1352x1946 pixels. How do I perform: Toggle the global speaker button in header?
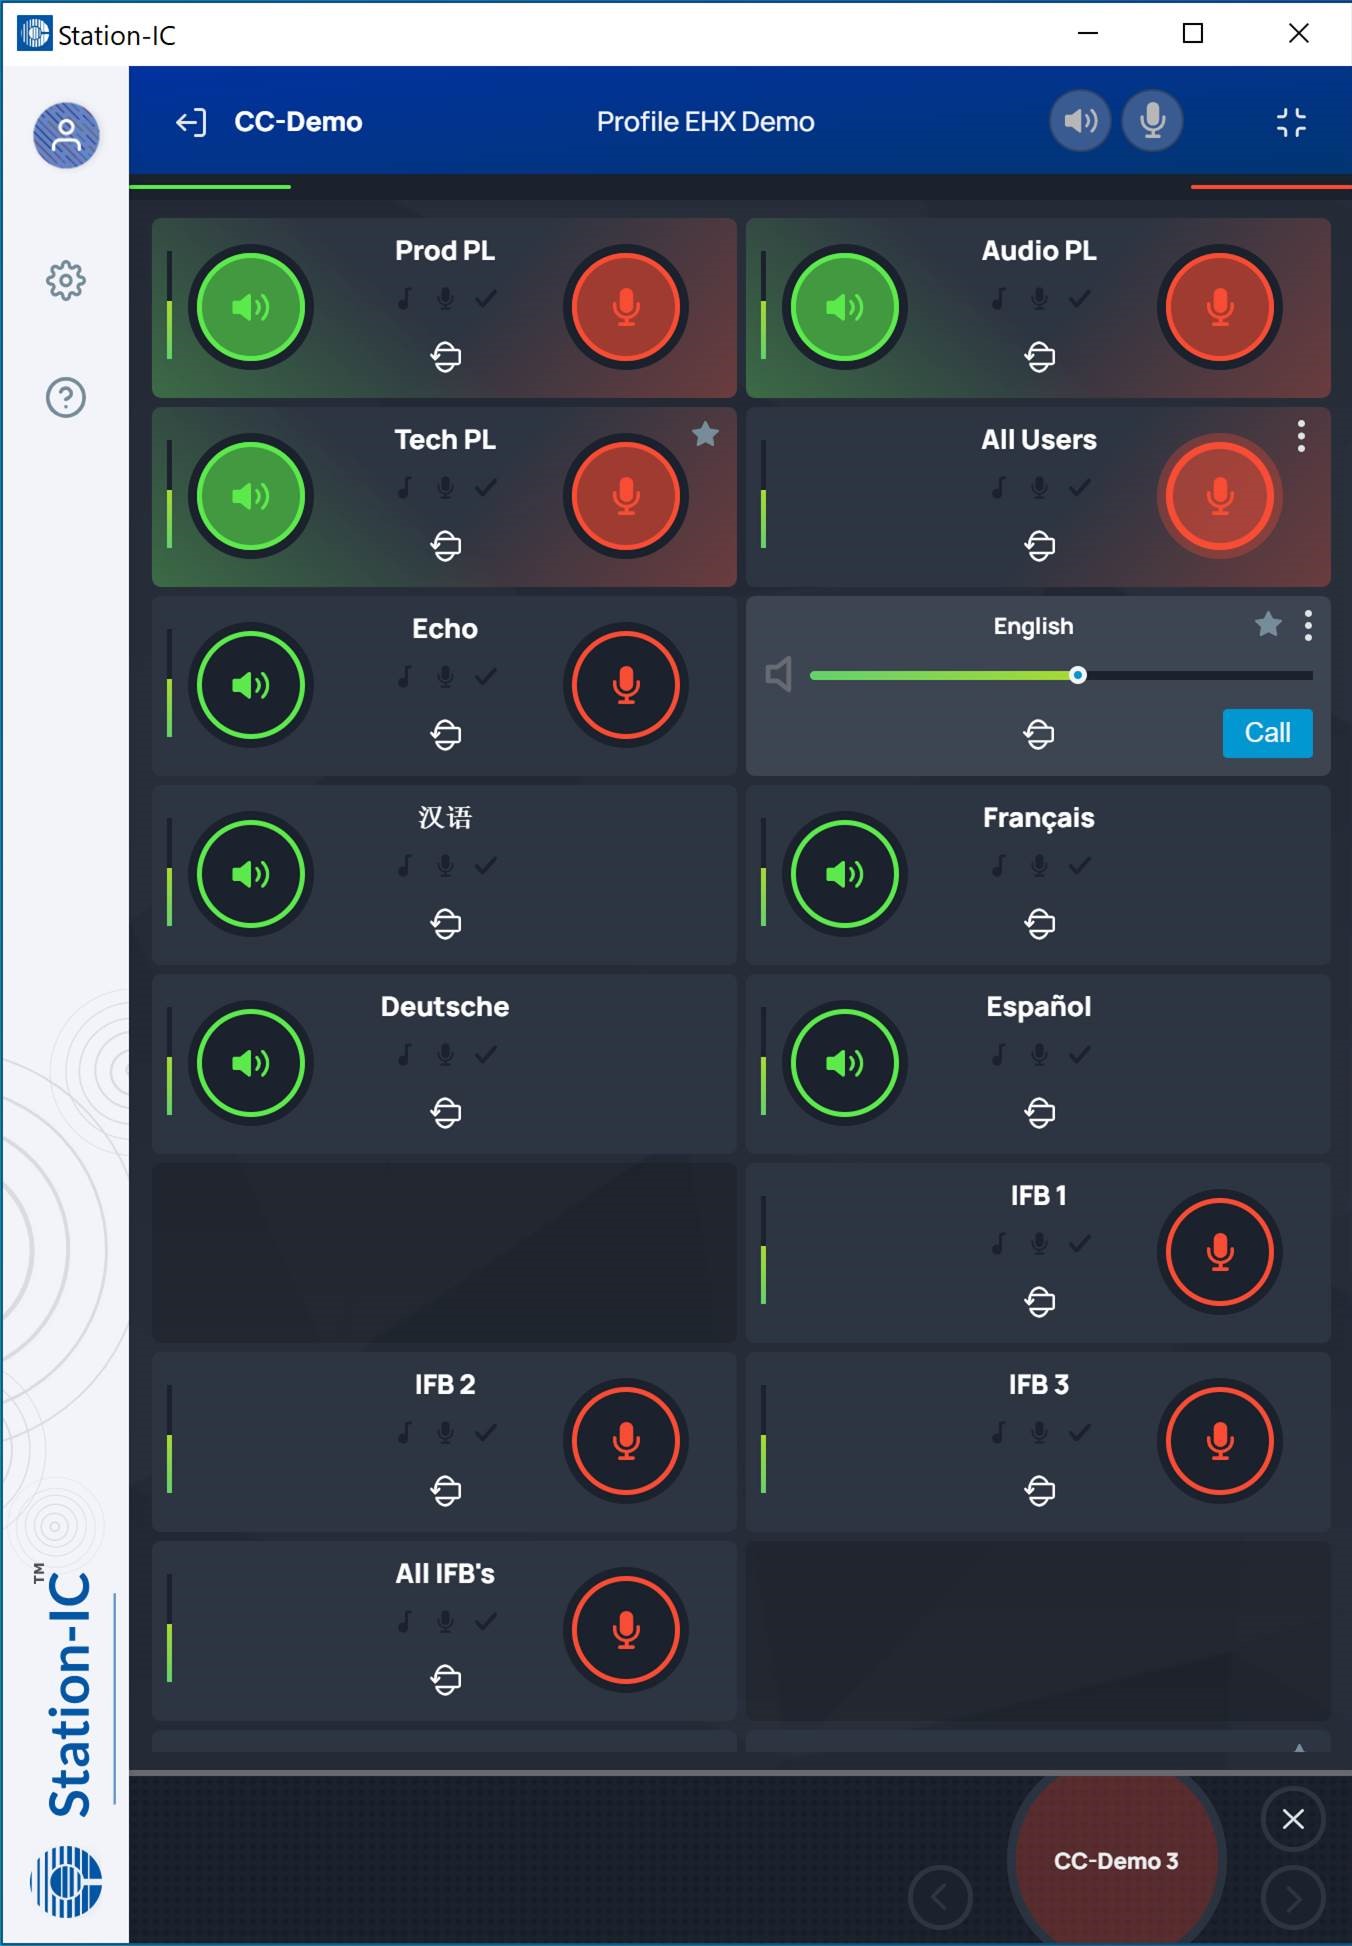(1080, 122)
